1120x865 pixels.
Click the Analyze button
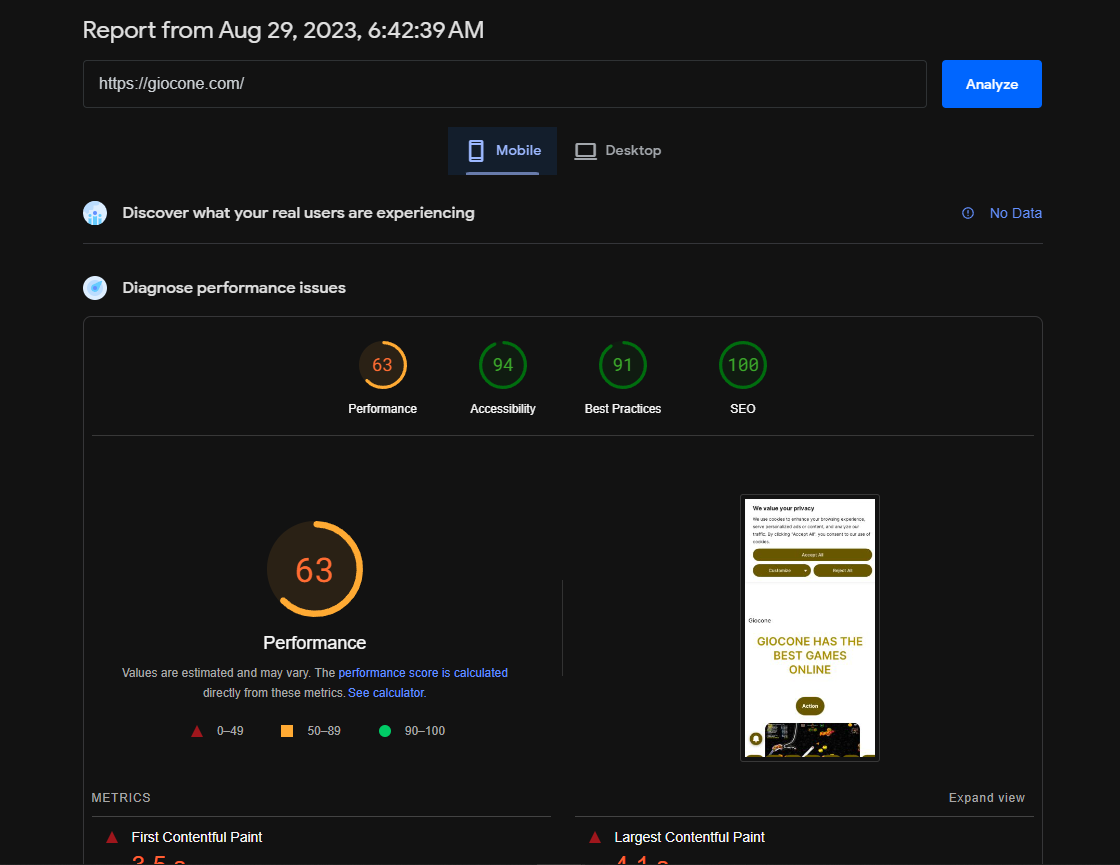(991, 84)
